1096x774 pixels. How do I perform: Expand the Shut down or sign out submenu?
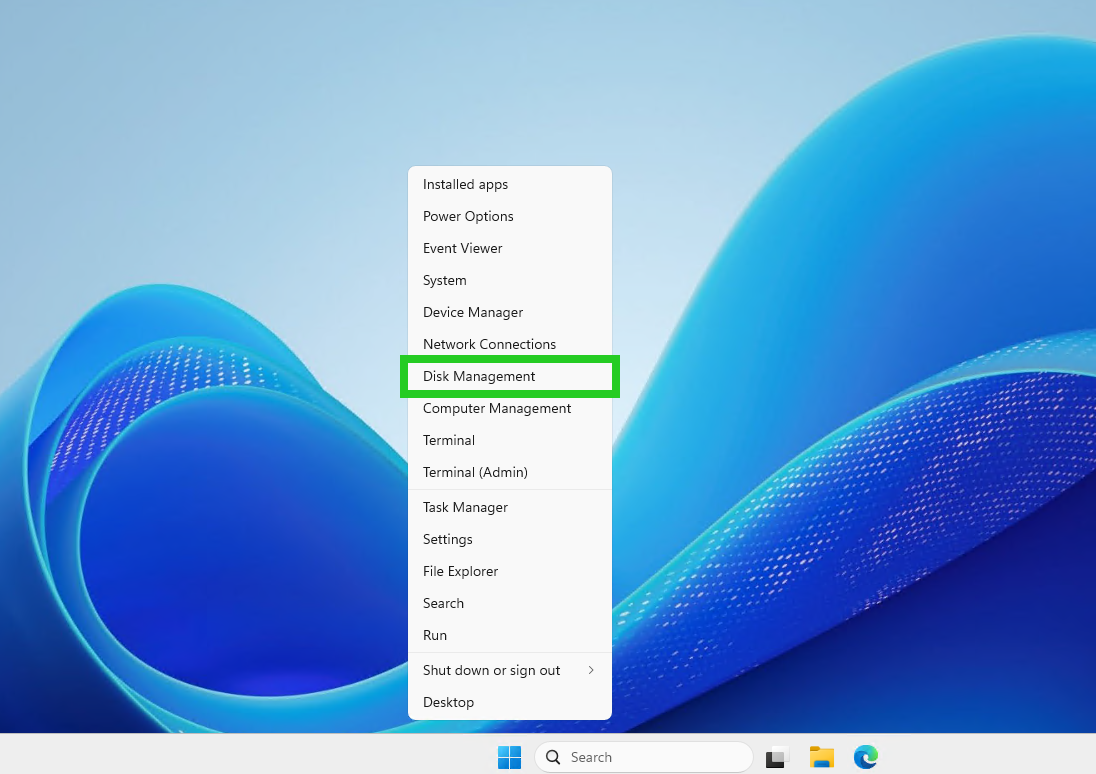490,670
